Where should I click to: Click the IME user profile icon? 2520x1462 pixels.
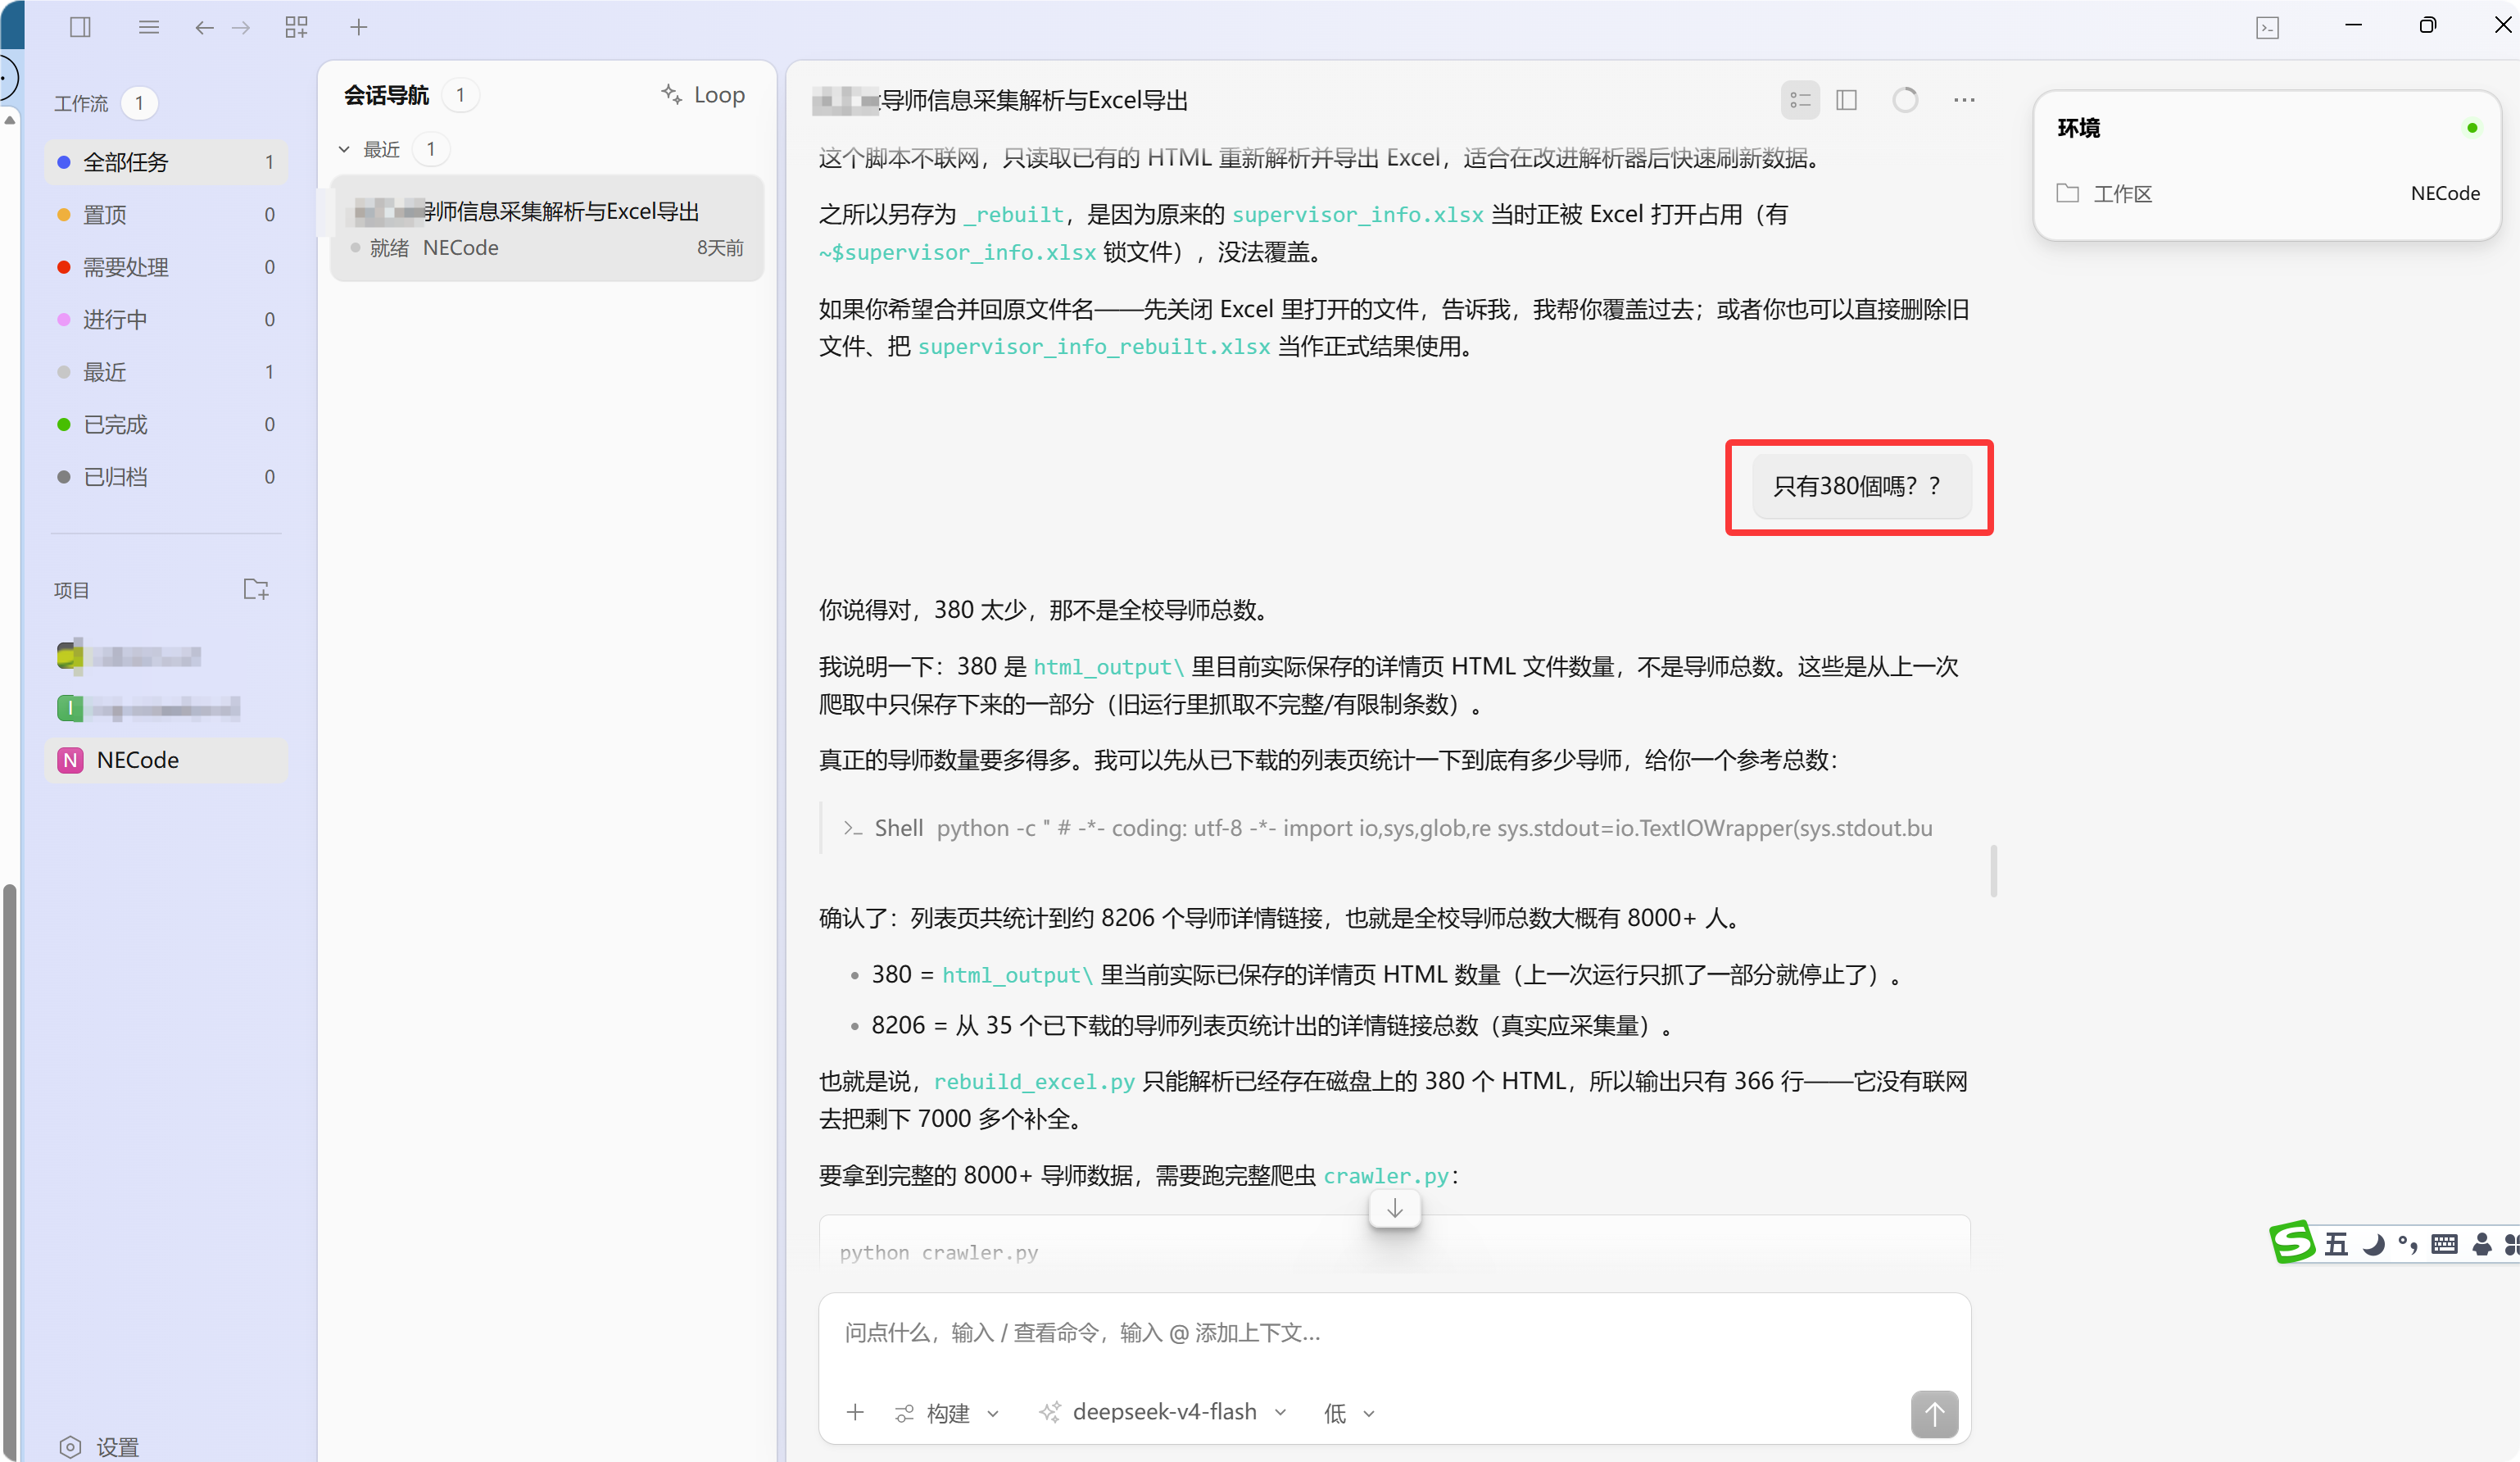pyautogui.click(x=2481, y=1244)
